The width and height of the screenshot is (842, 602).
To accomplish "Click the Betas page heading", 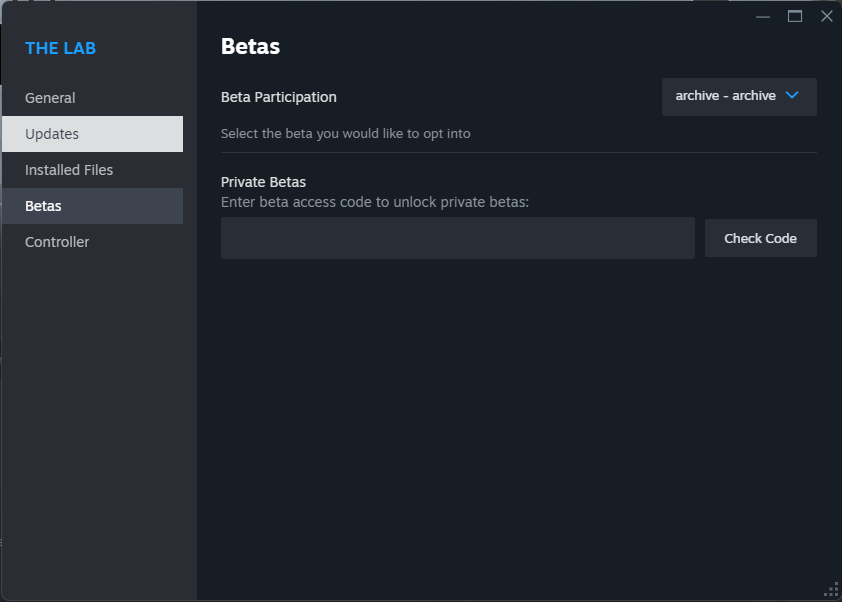I will [250, 46].
